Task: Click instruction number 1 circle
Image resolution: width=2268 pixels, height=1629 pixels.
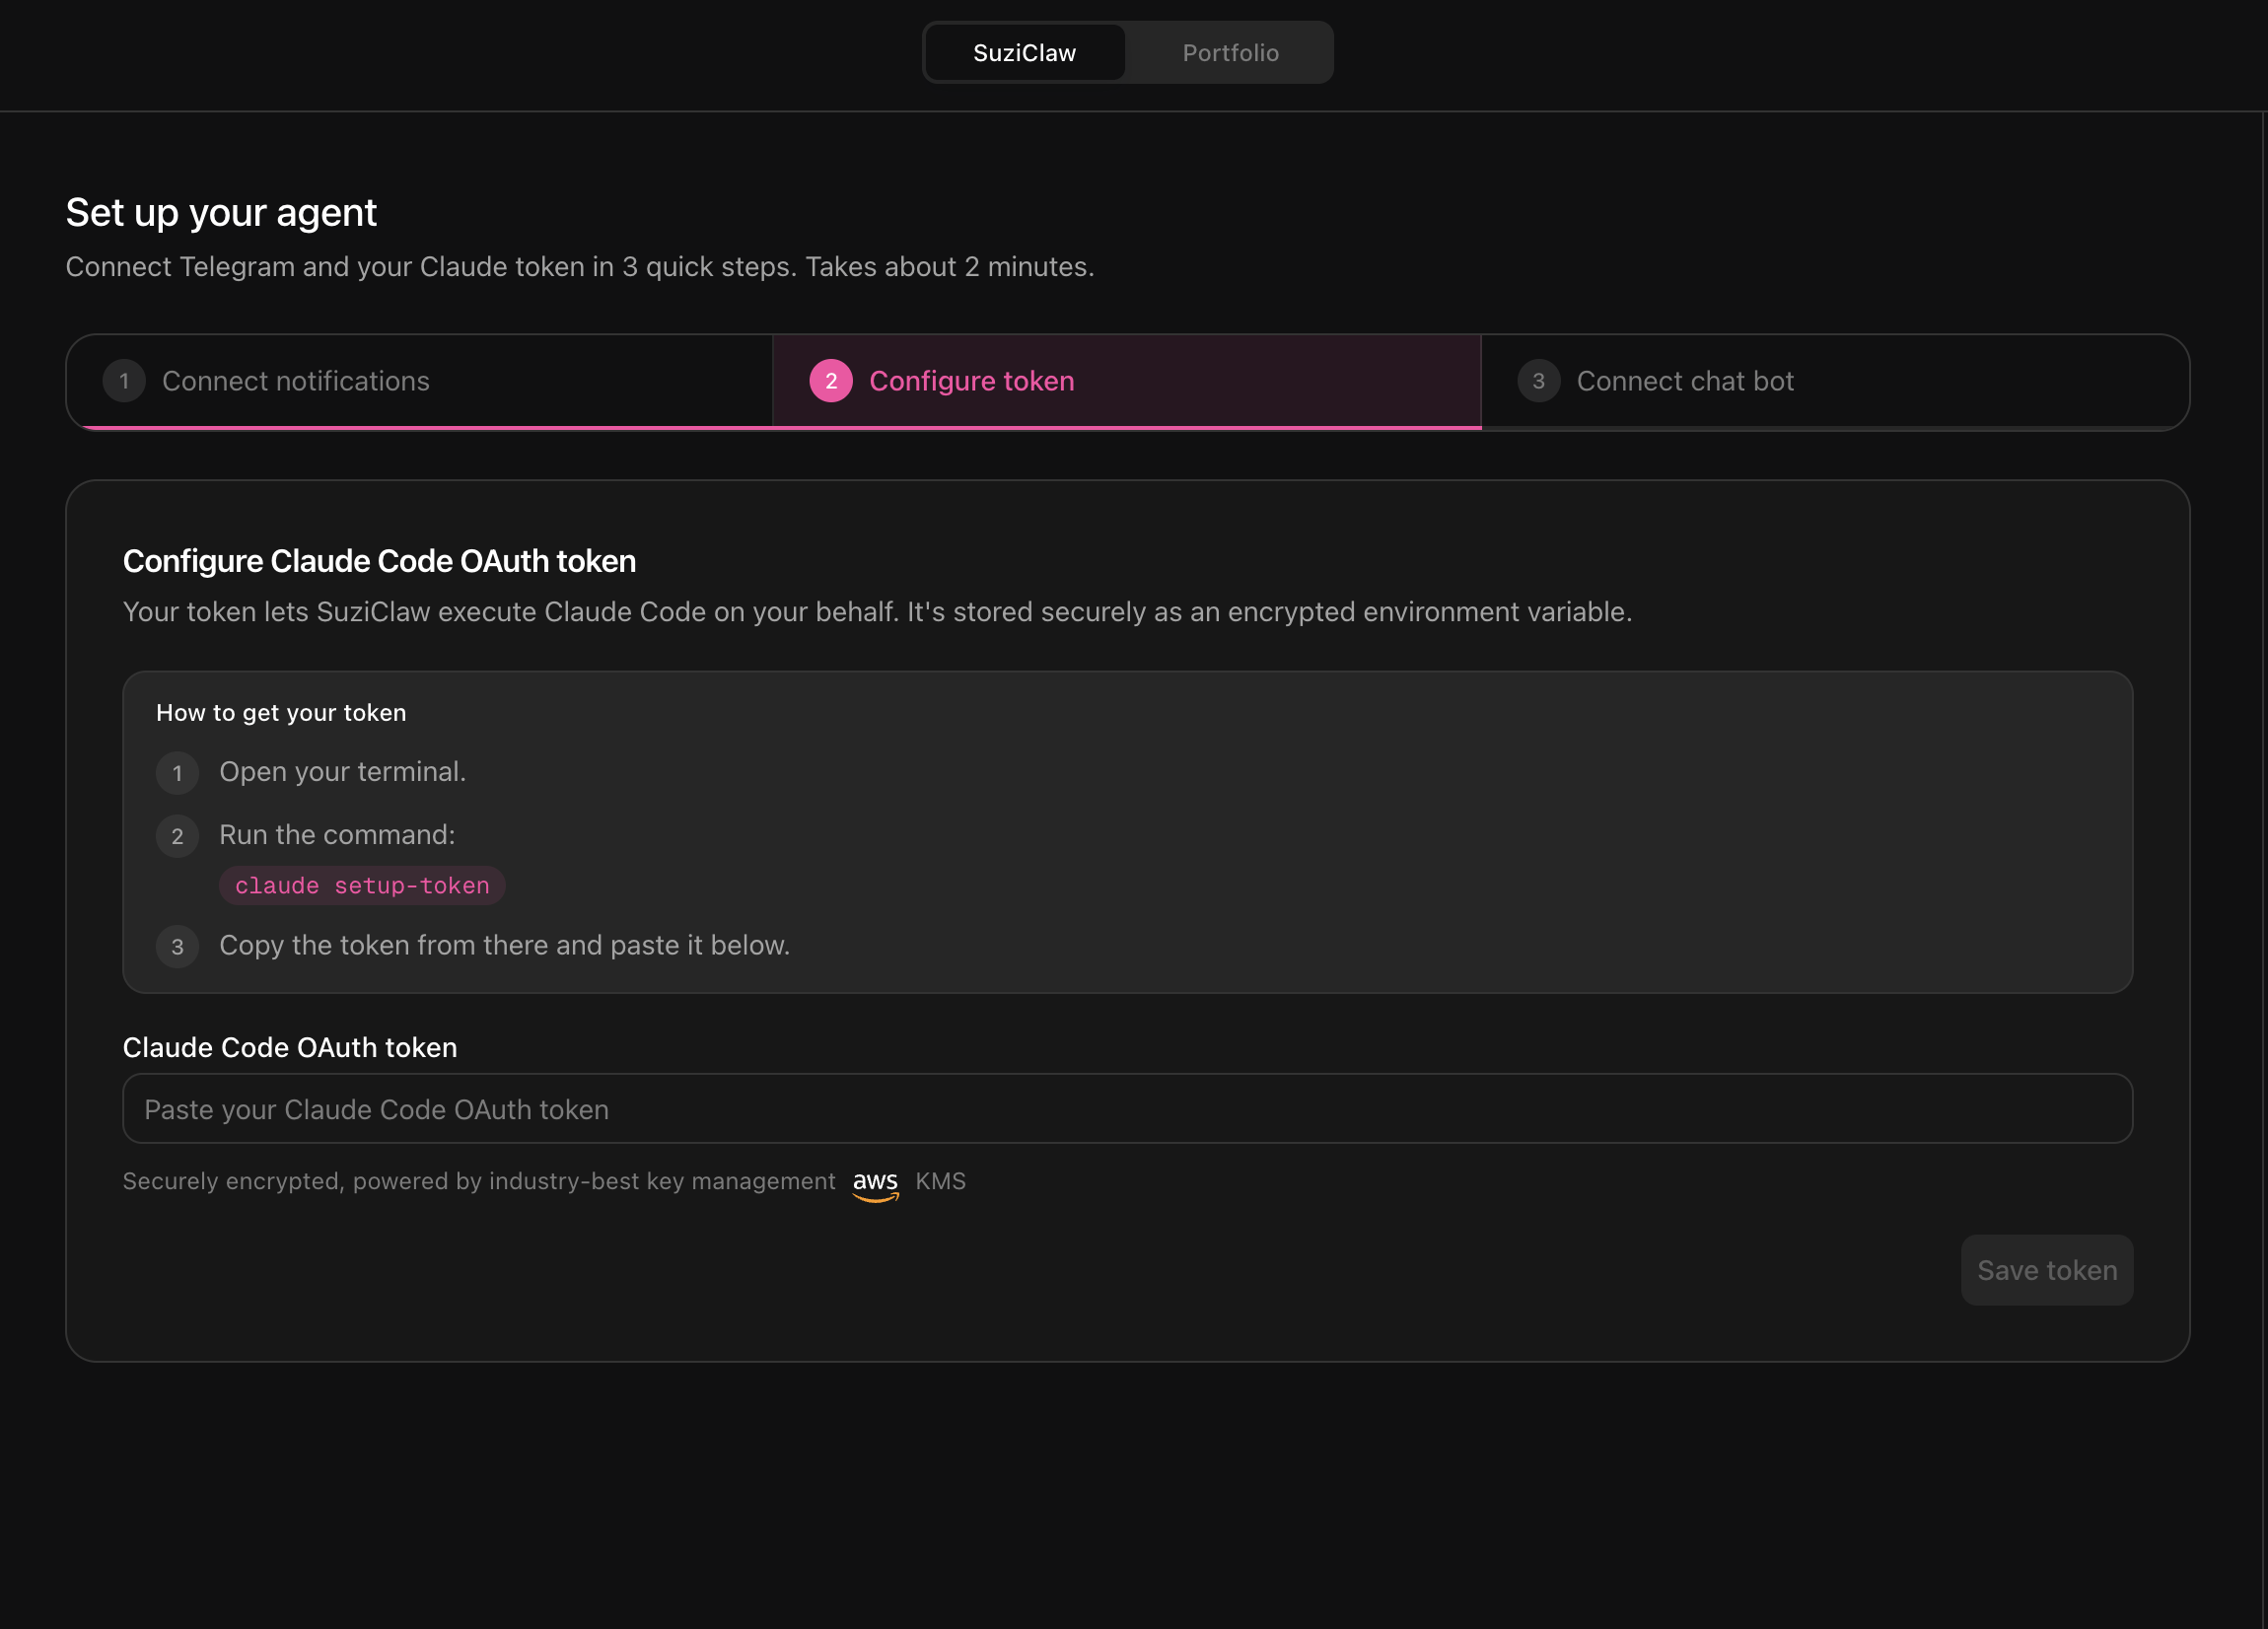Action: [177, 773]
